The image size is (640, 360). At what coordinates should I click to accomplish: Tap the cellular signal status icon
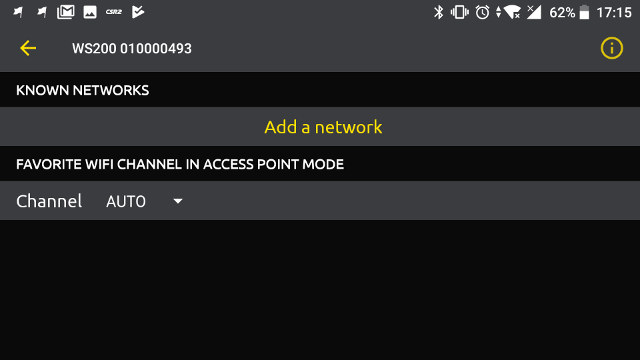tap(534, 12)
